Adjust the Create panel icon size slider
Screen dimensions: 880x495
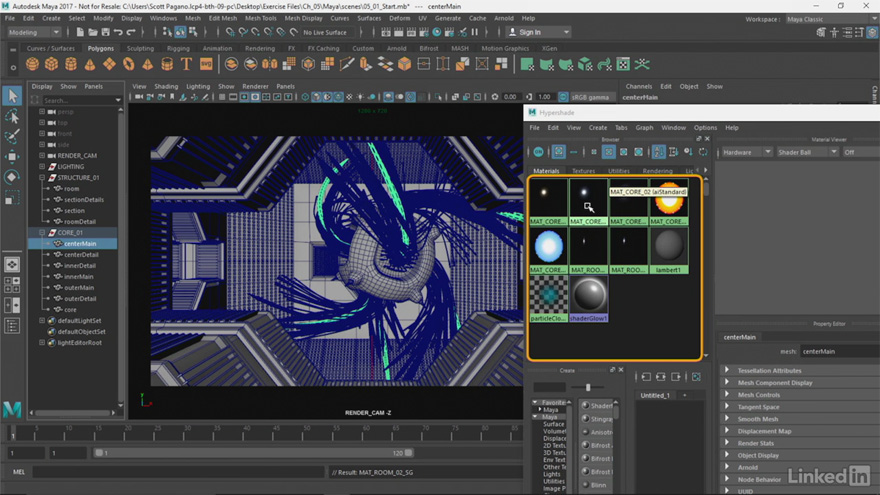pos(588,387)
